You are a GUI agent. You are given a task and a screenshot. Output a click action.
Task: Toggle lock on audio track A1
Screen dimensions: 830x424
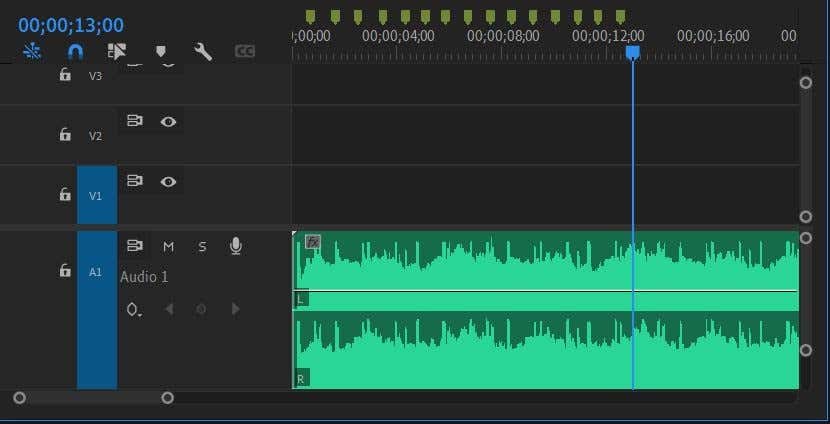[65, 270]
